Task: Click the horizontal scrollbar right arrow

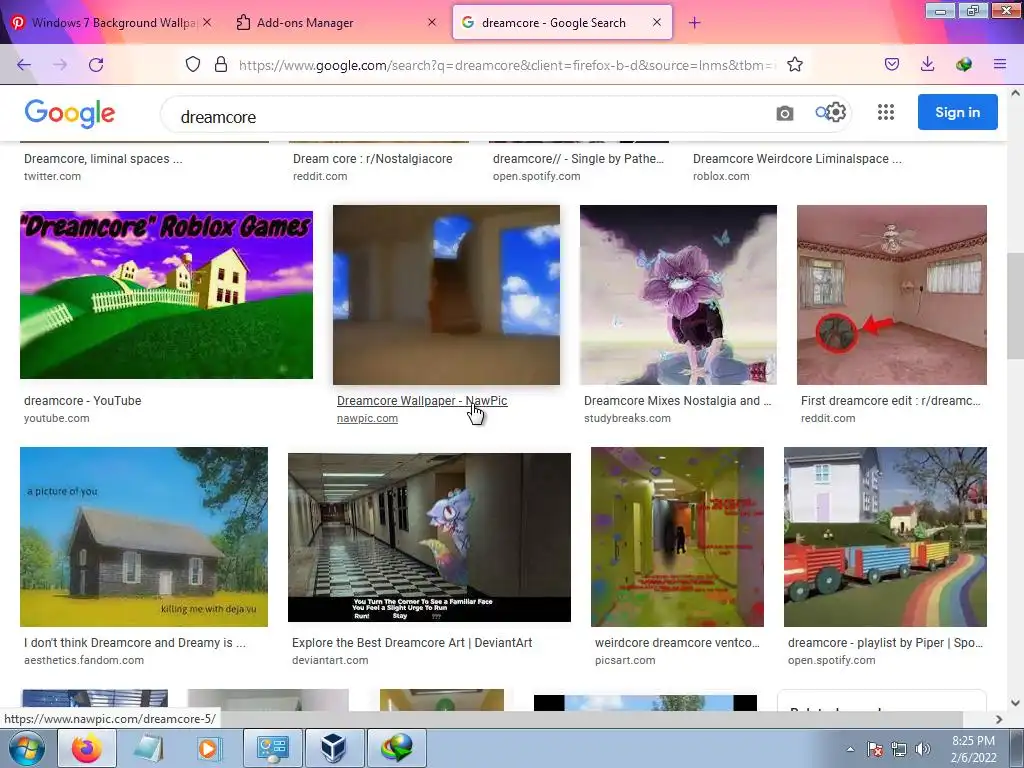Action: [x=999, y=719]
